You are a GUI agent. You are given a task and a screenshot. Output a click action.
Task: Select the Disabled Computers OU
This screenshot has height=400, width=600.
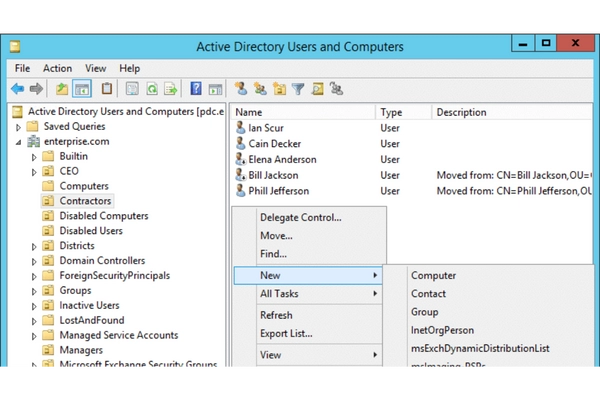coord(95,216)
